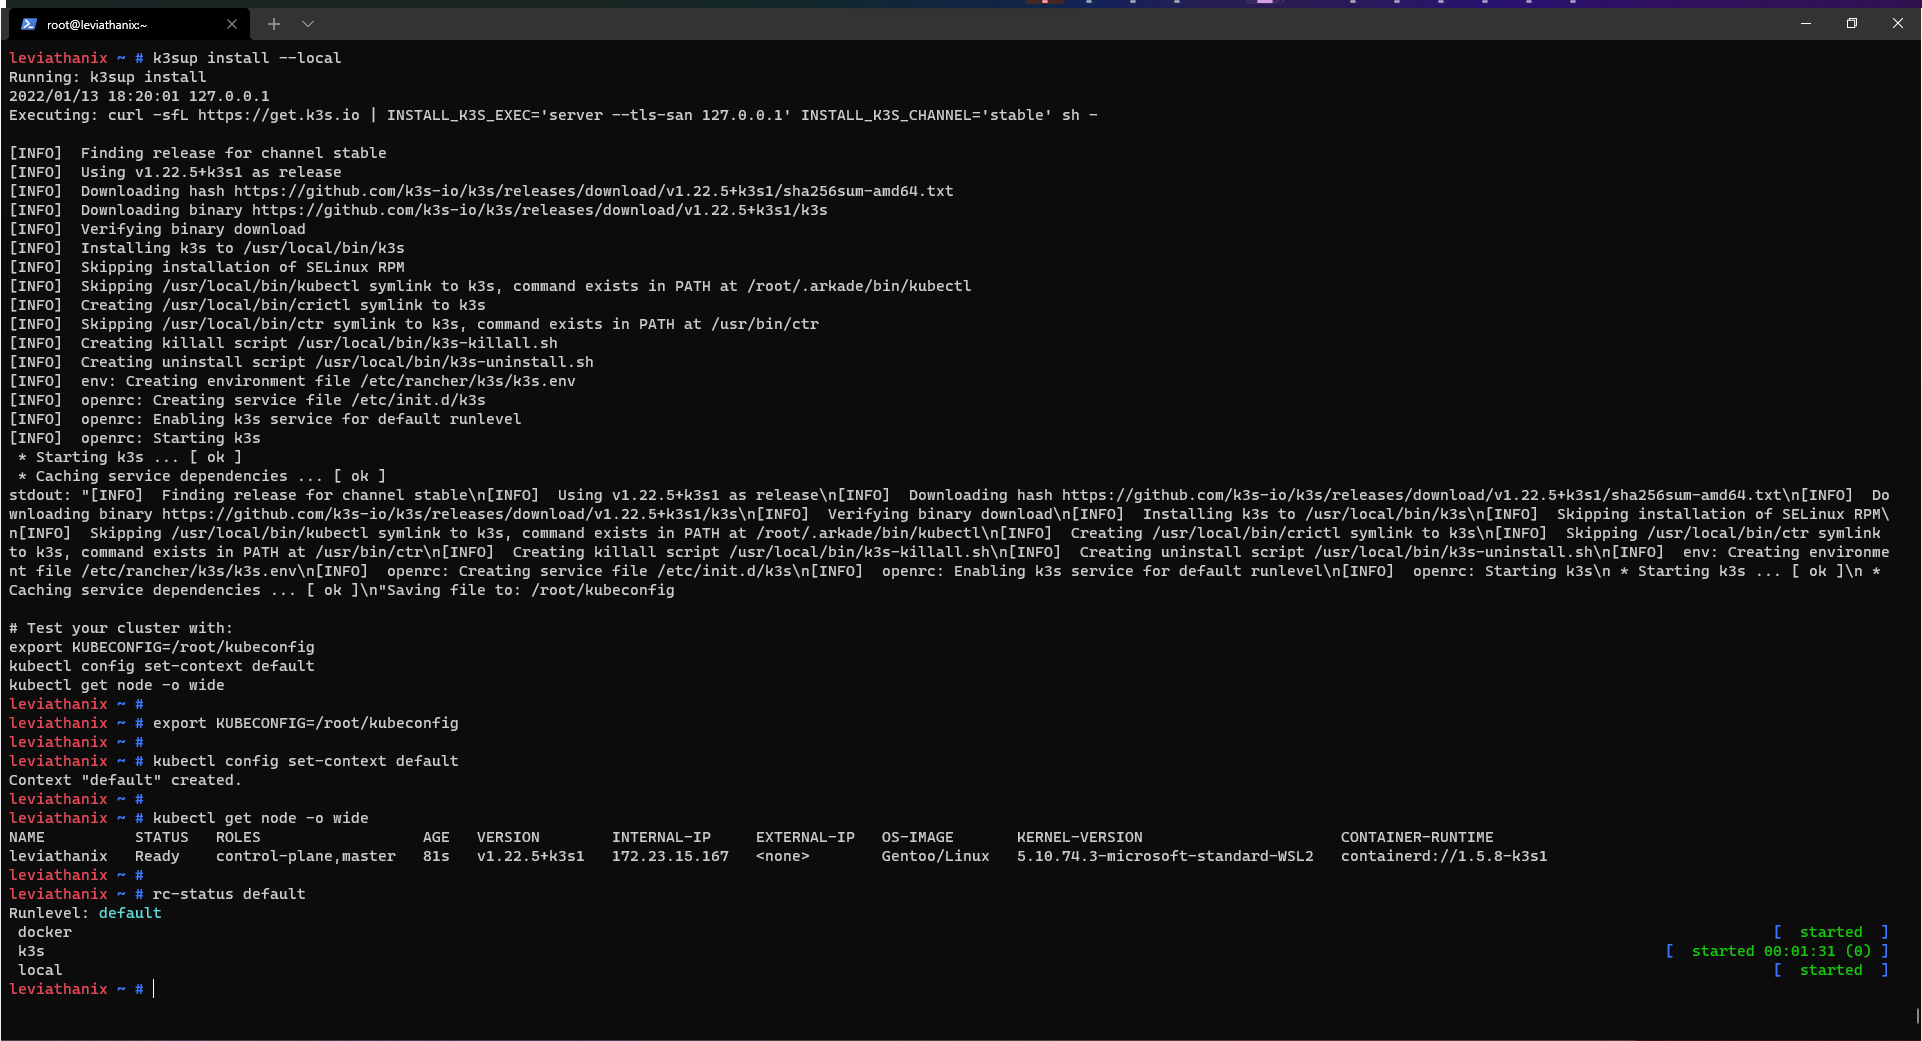Place the cursor at the shell prompt line
The width and height of the screenshot is (1922, 1041).
(x=152, y=989)
